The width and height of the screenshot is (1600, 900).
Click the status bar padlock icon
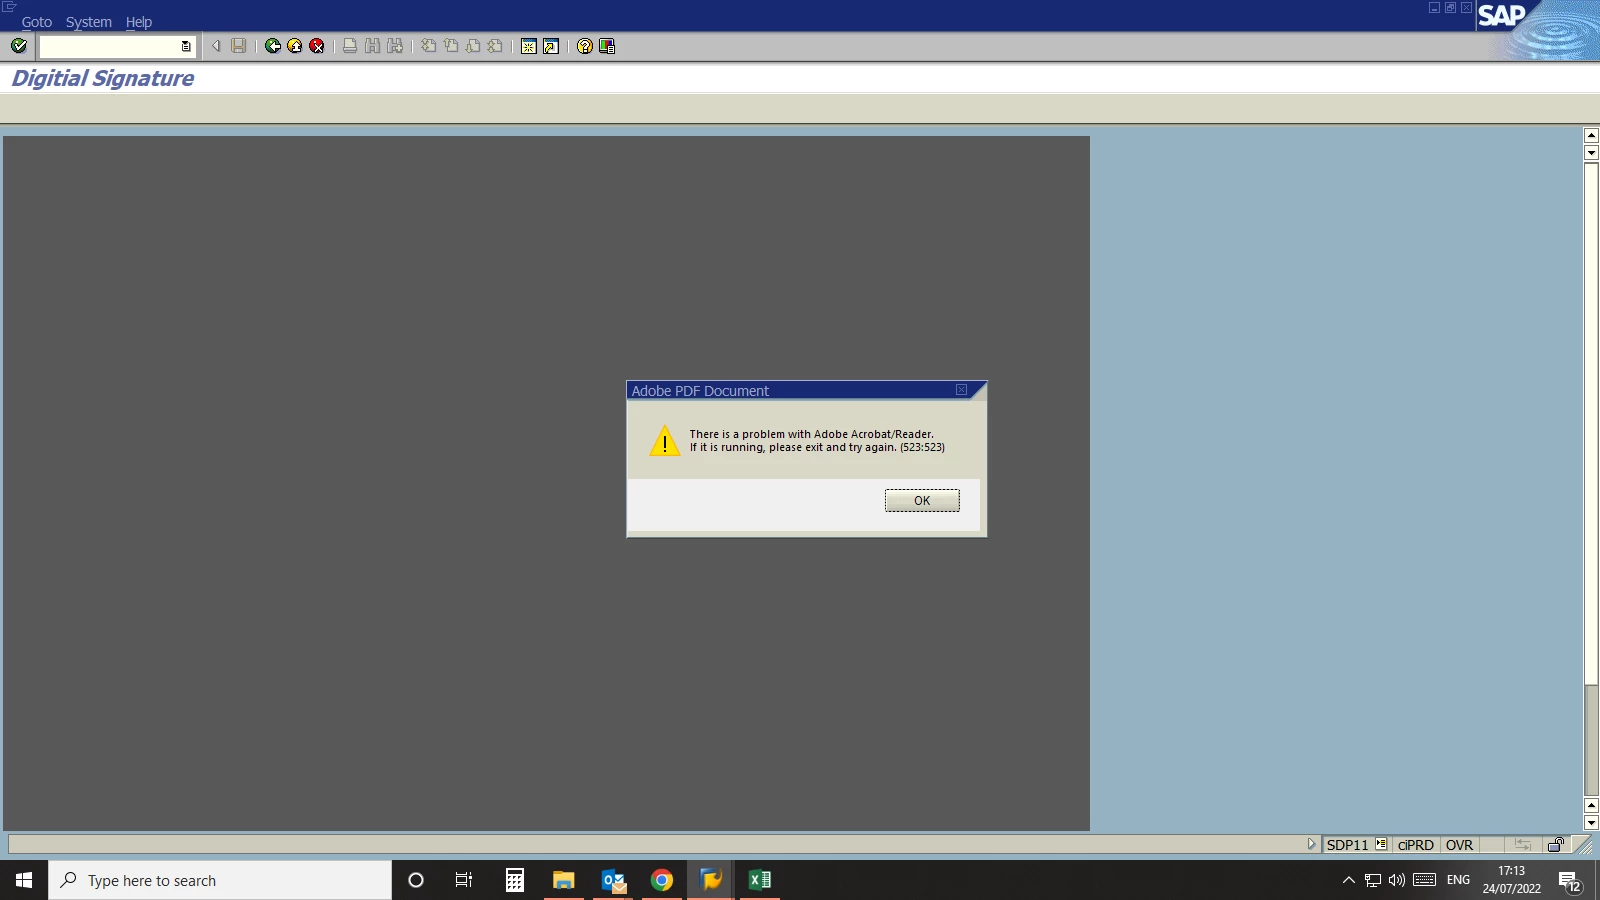(1555, 844)
